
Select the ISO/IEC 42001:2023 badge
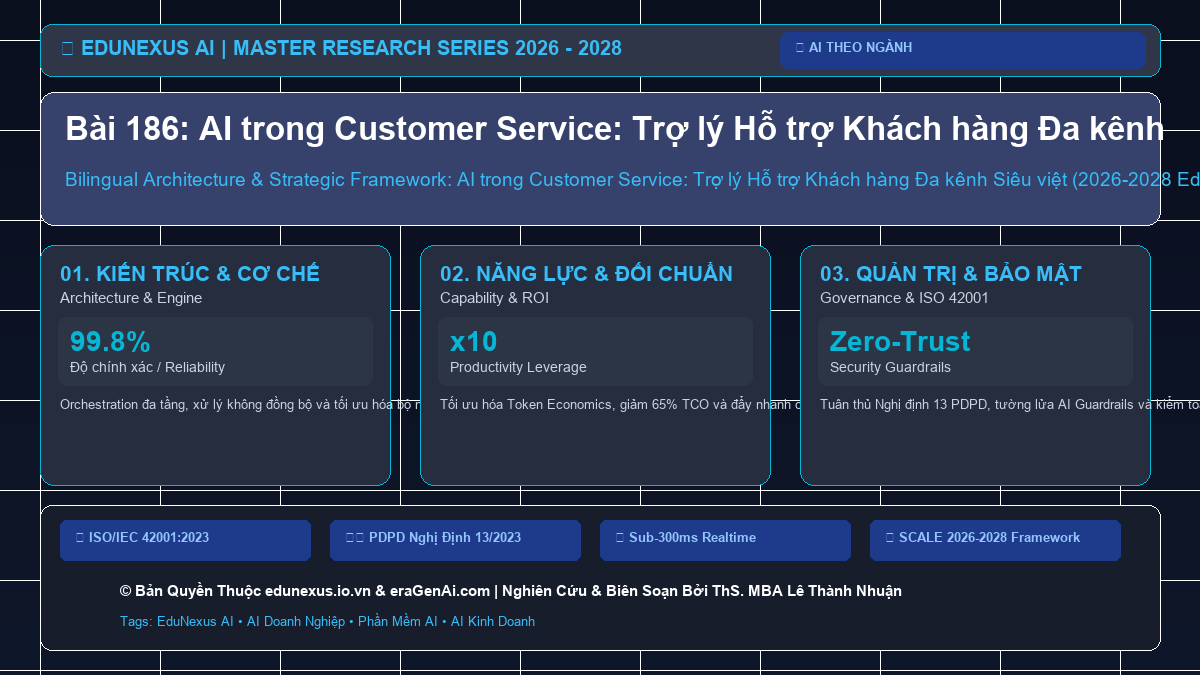pos(185,541)
